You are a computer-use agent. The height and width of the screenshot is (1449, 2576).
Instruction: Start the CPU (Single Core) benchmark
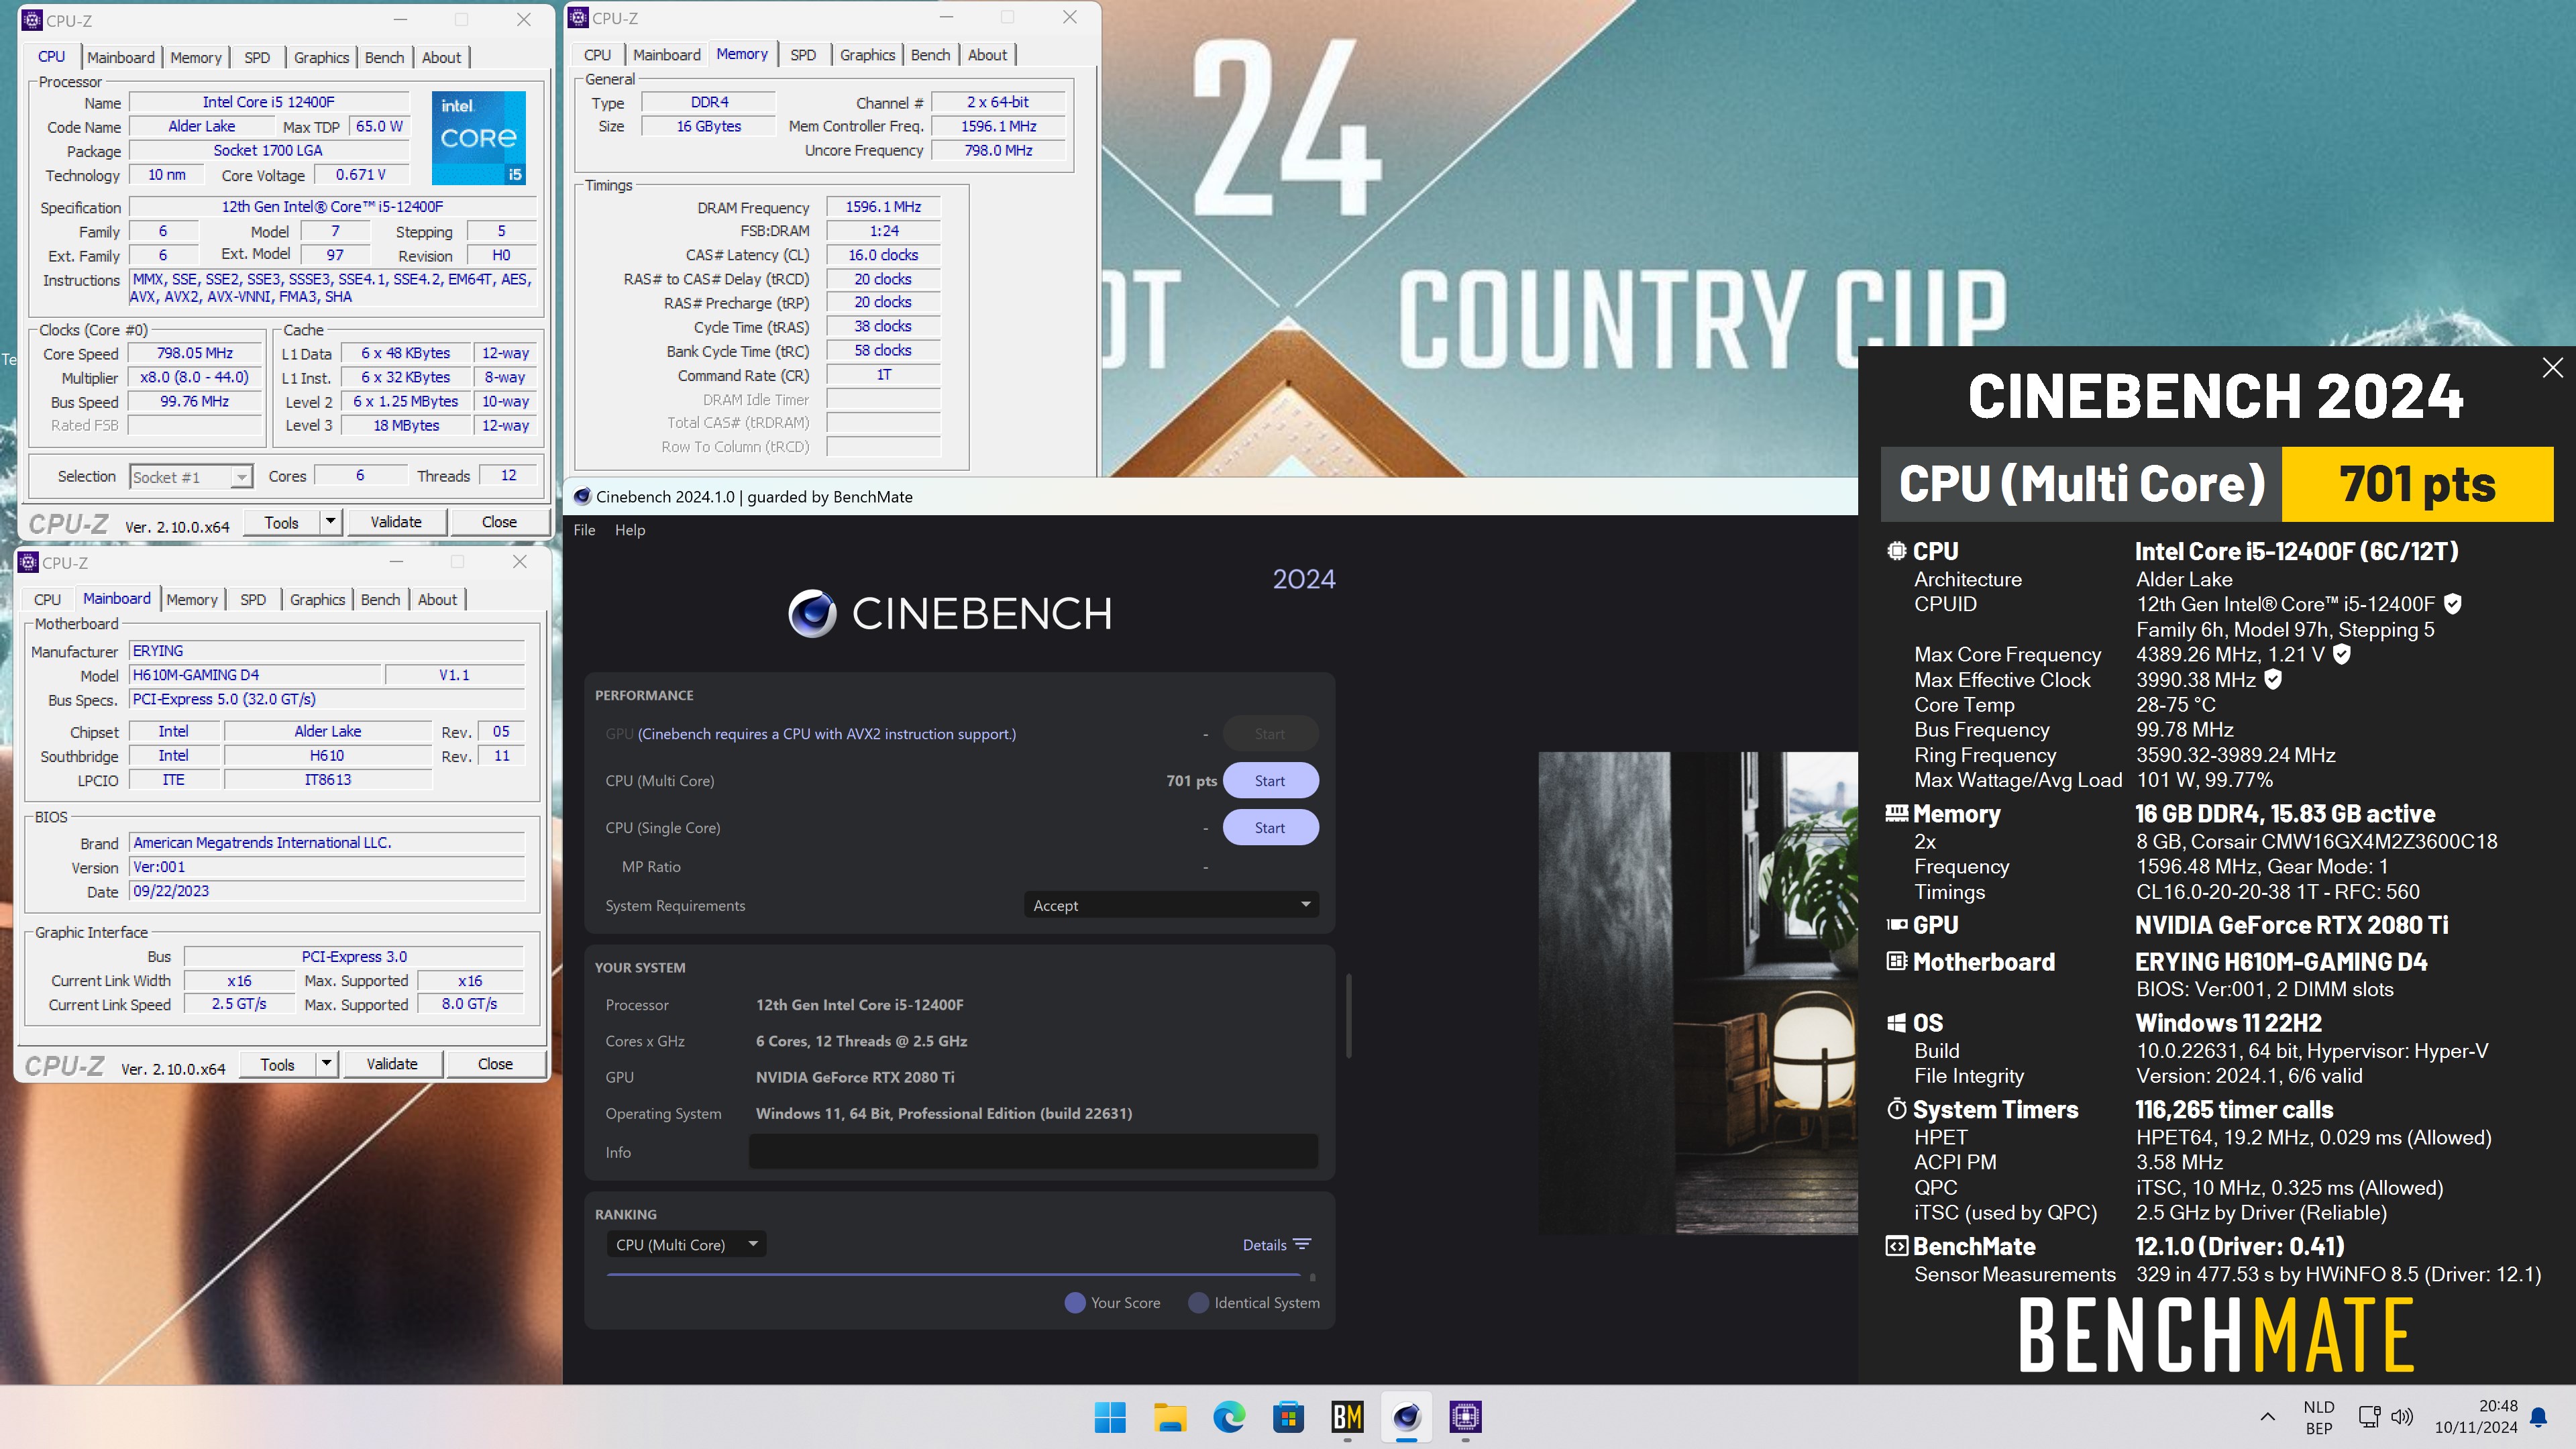pyautogui.click(x=1270, y=828)
